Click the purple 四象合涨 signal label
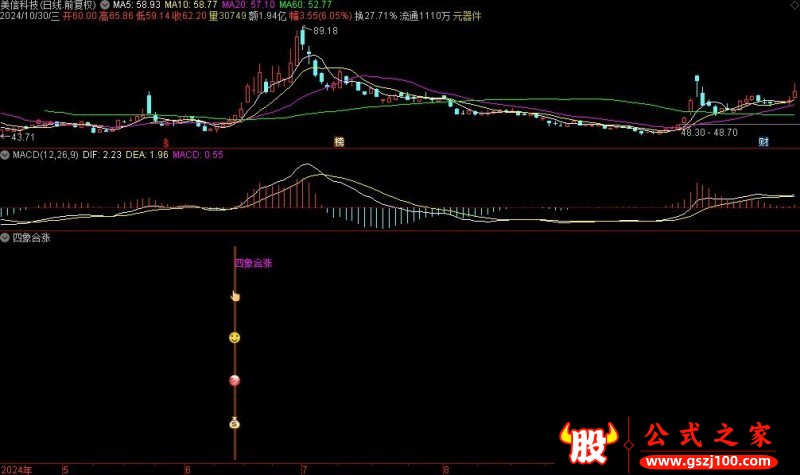The width and height of the screenshot is (800, 475). [253, 263]
